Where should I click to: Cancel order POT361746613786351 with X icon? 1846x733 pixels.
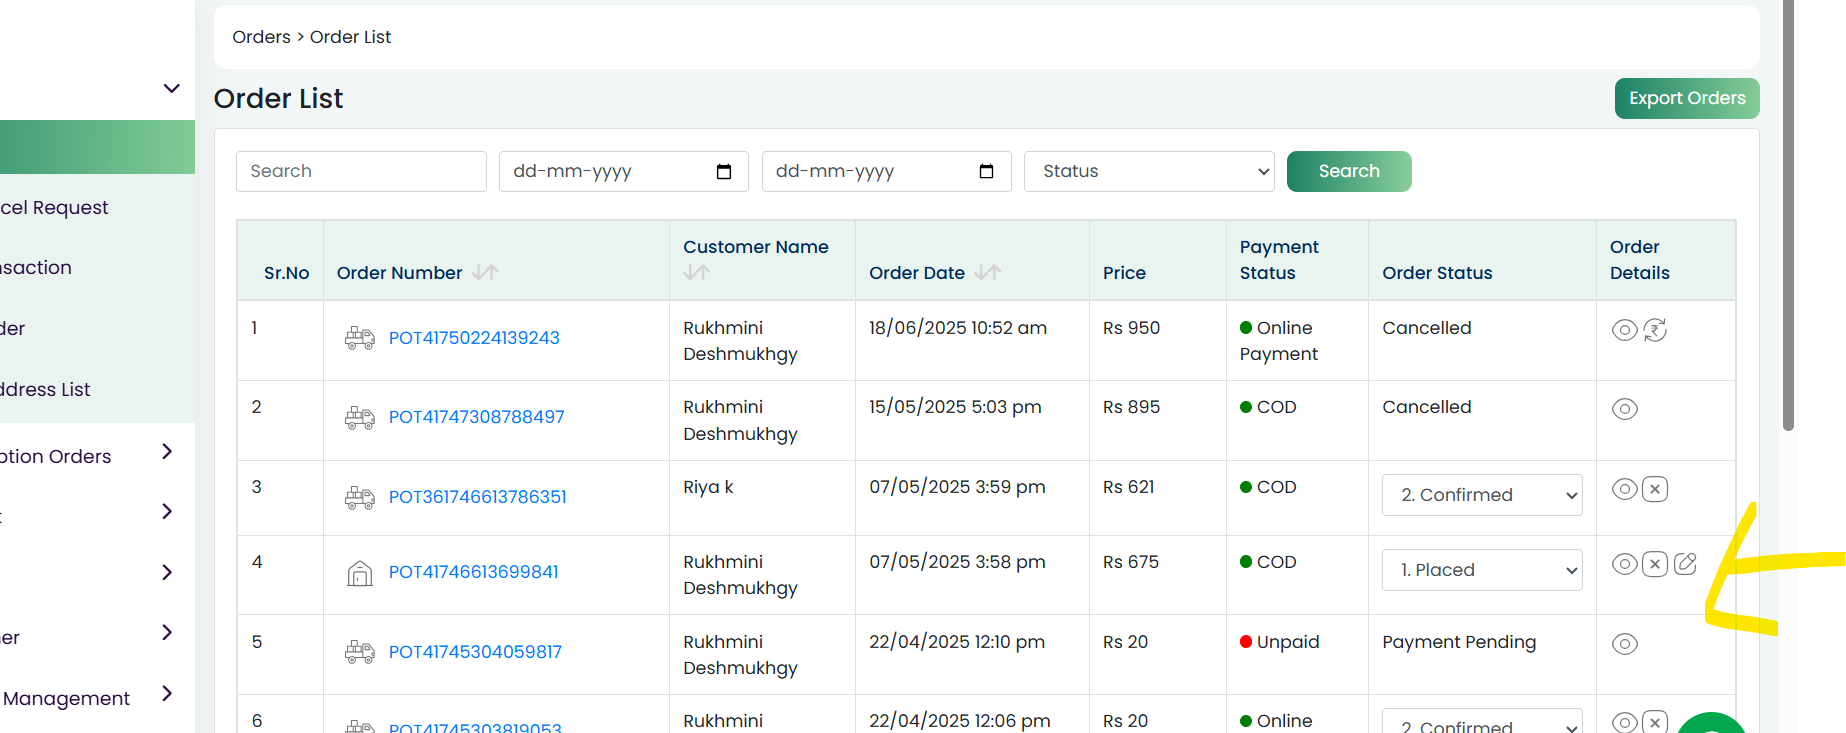[1655, 489]
